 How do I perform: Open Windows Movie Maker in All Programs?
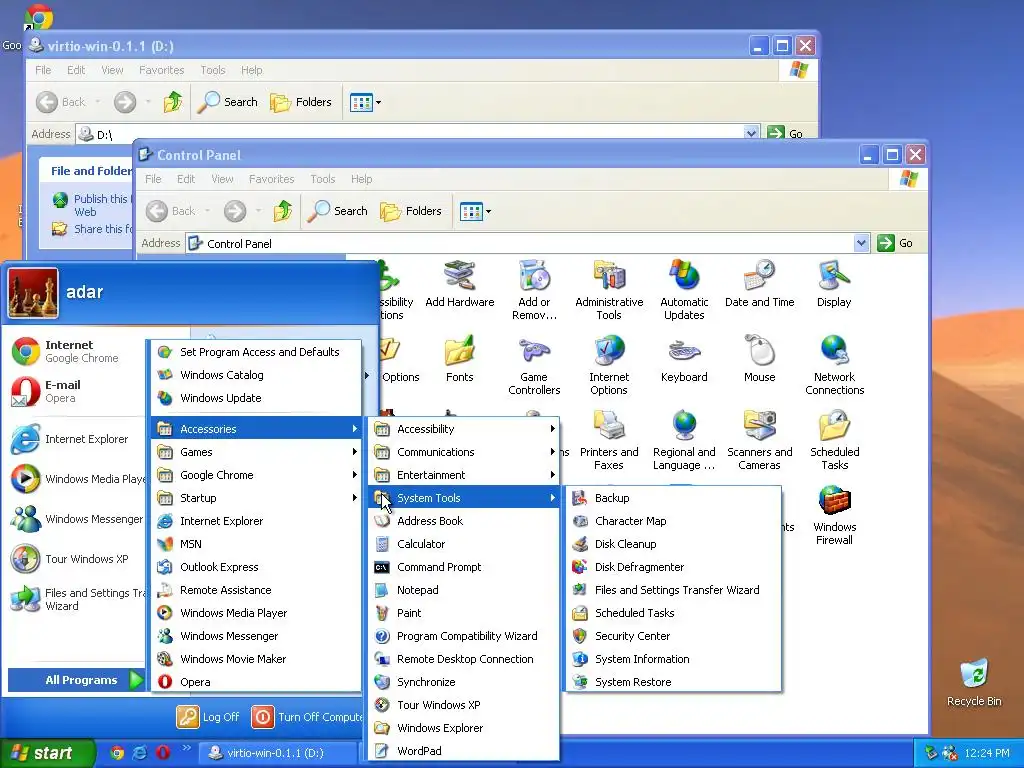tap(257, 658)
